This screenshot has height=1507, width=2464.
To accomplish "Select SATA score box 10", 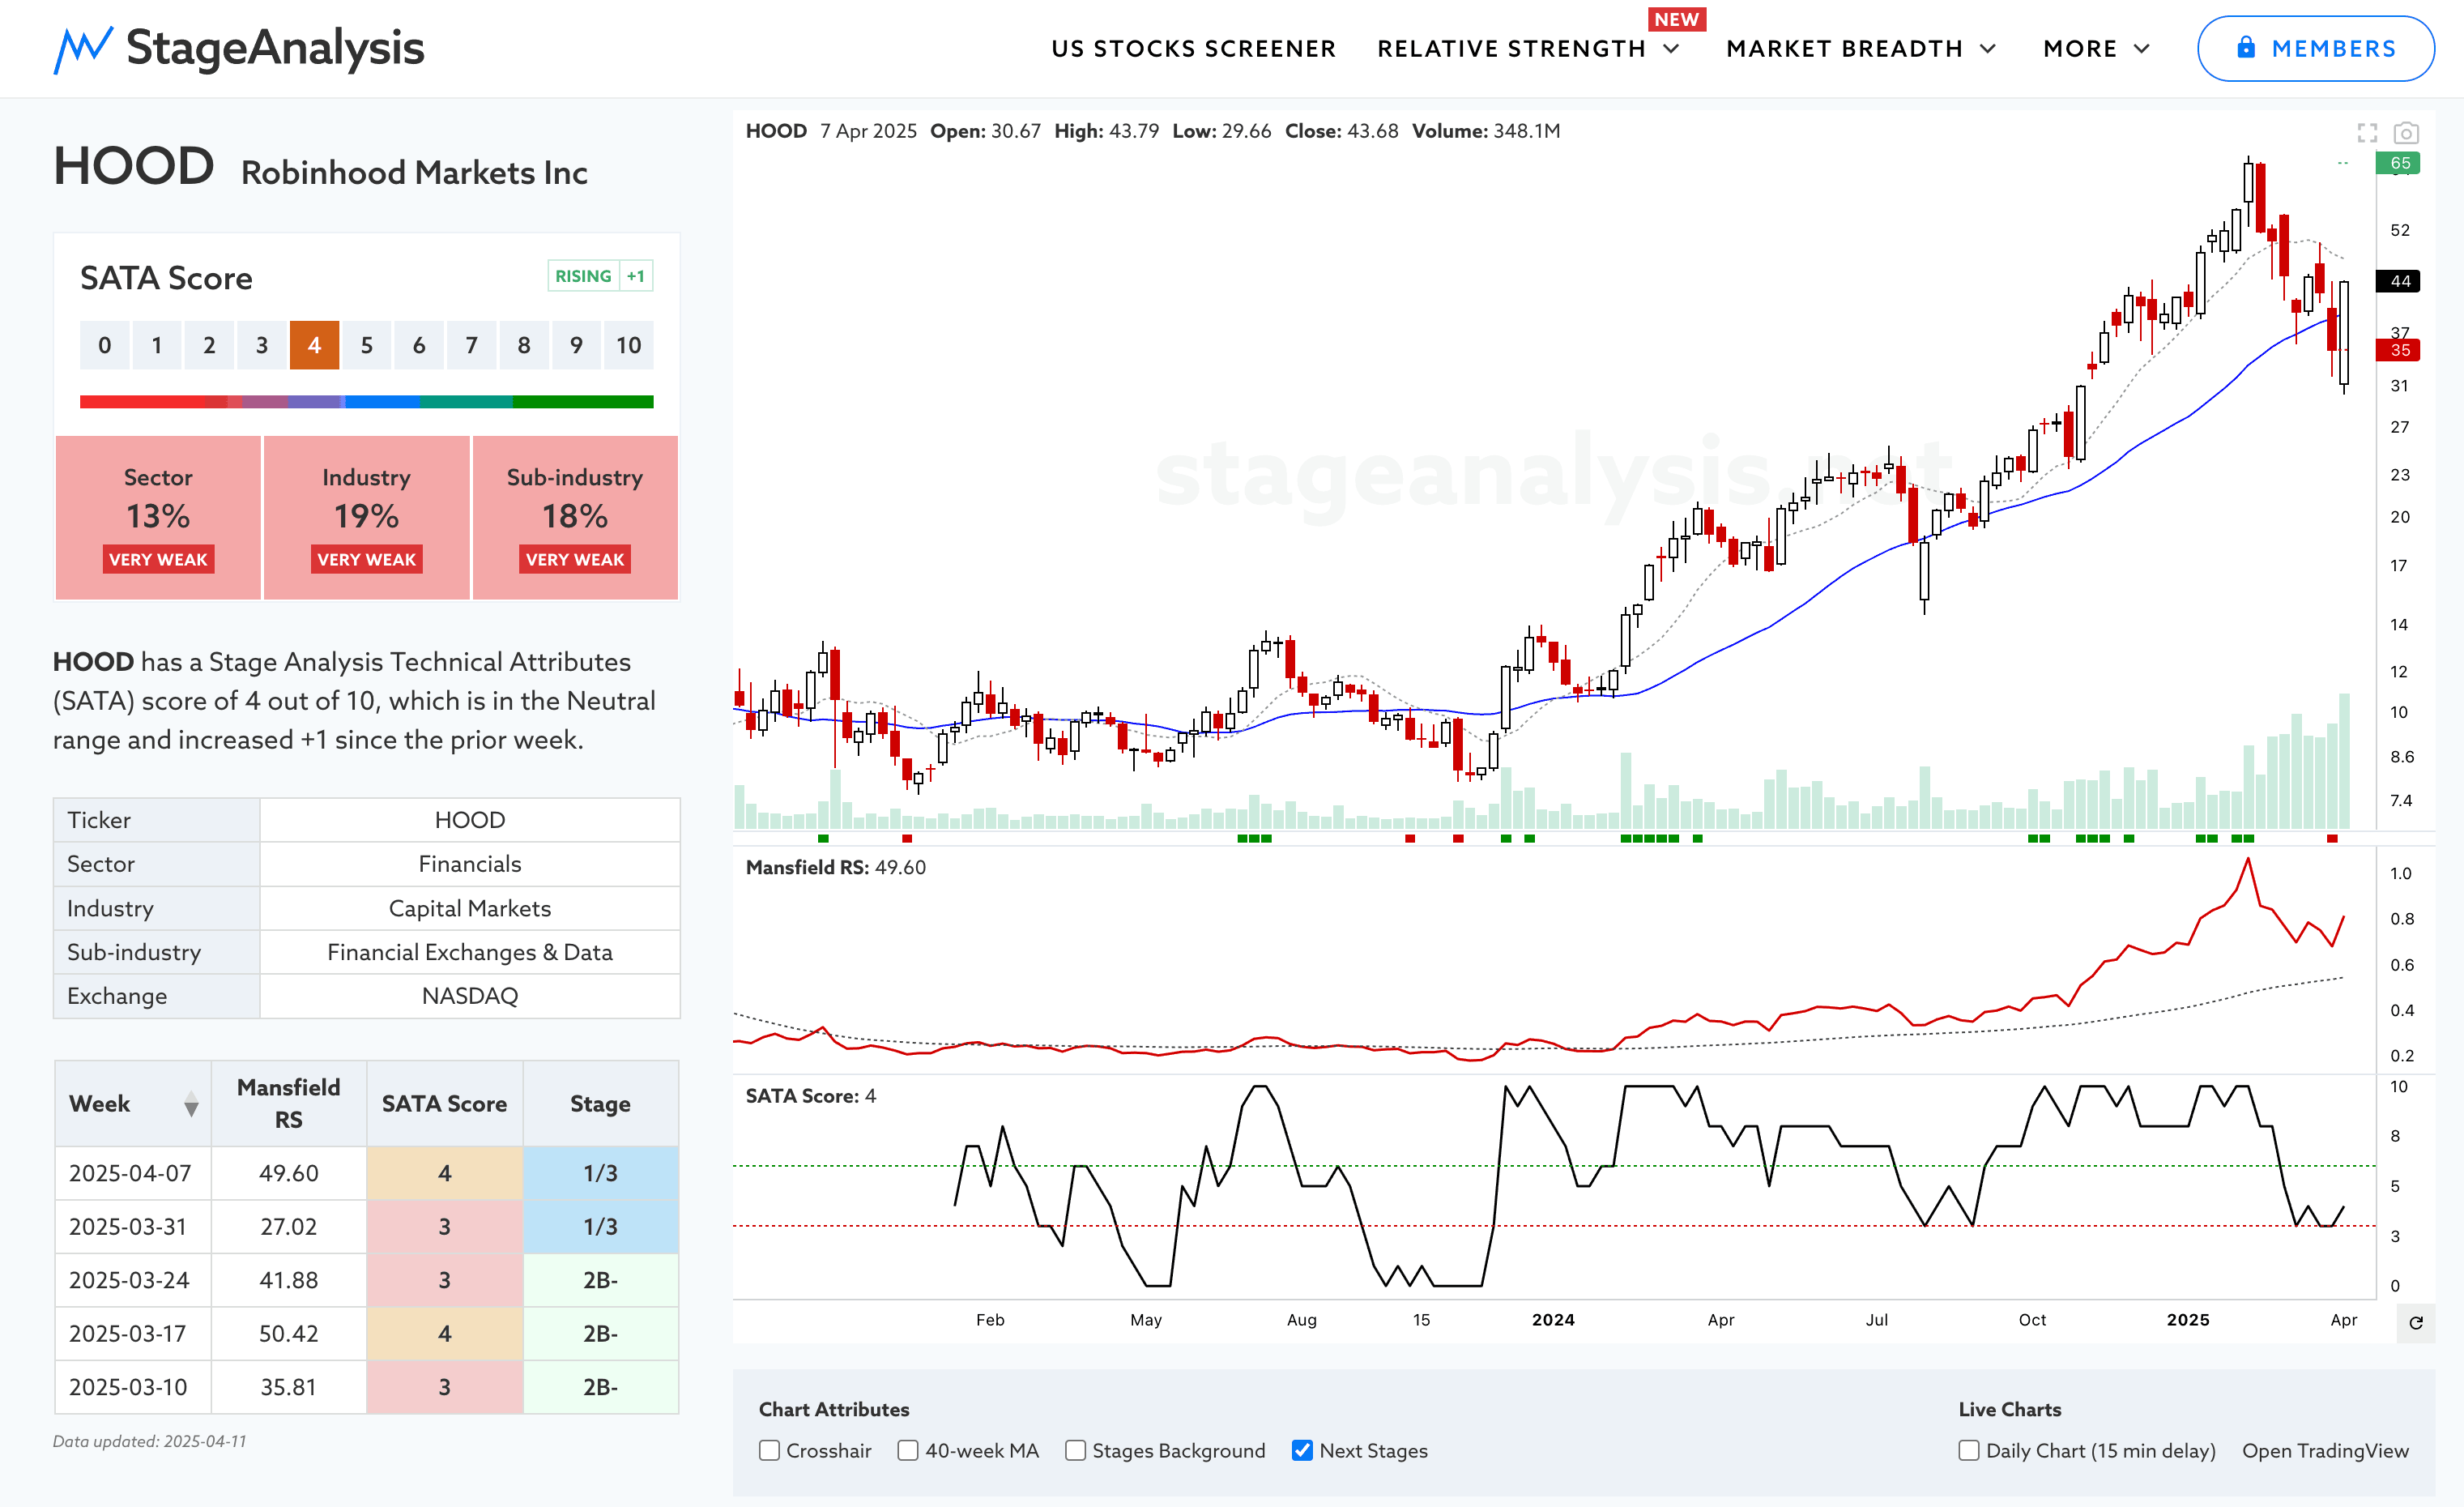I will pos(628,345).
